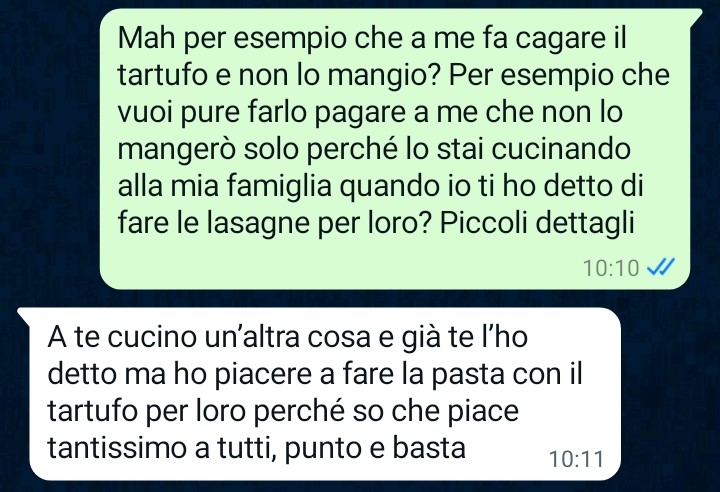Select the green sent message bubble
The height and width of the screenshot is (492, 720).
[x=400, y=150]
